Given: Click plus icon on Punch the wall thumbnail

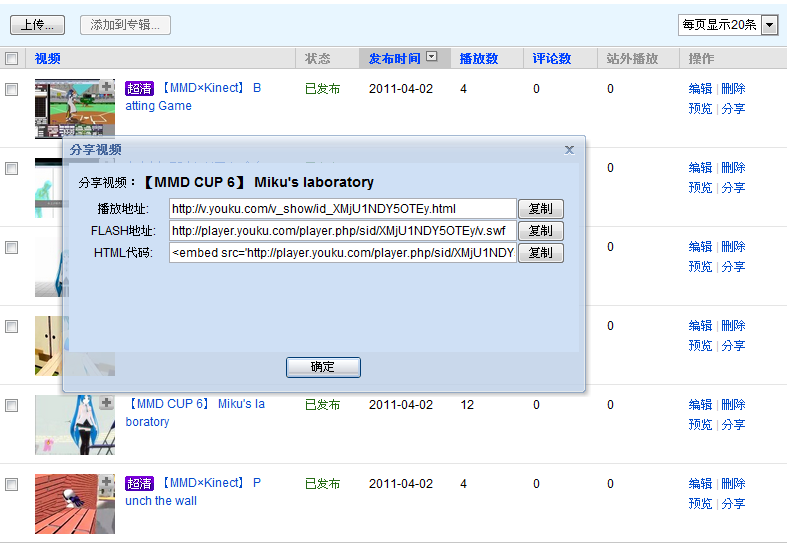Looking at the screenshot, I should tap(106, 482).
